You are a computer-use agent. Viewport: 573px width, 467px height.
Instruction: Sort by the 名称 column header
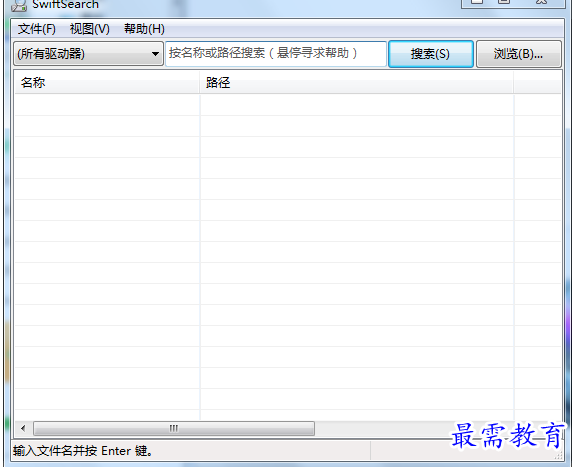point(107,83)
